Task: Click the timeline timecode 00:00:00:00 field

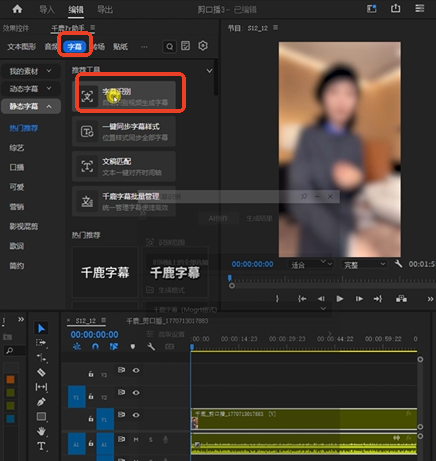Action: (x=94, y=334)
